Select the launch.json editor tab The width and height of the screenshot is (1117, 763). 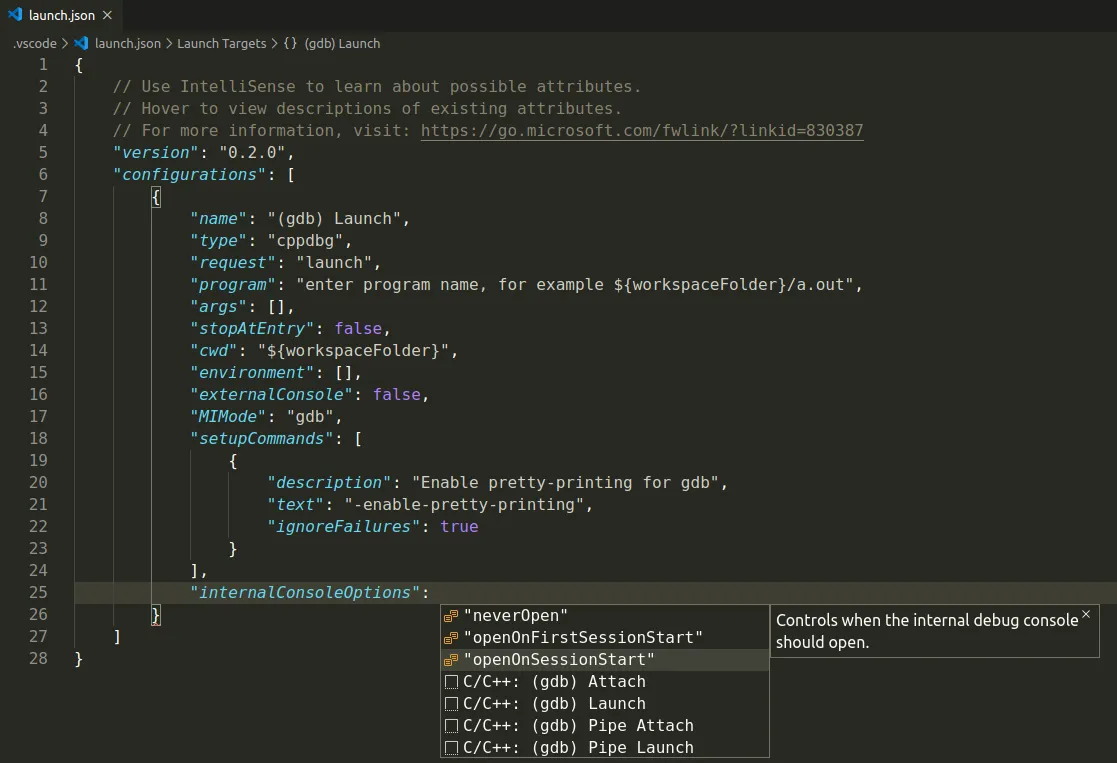coord(61,15)
